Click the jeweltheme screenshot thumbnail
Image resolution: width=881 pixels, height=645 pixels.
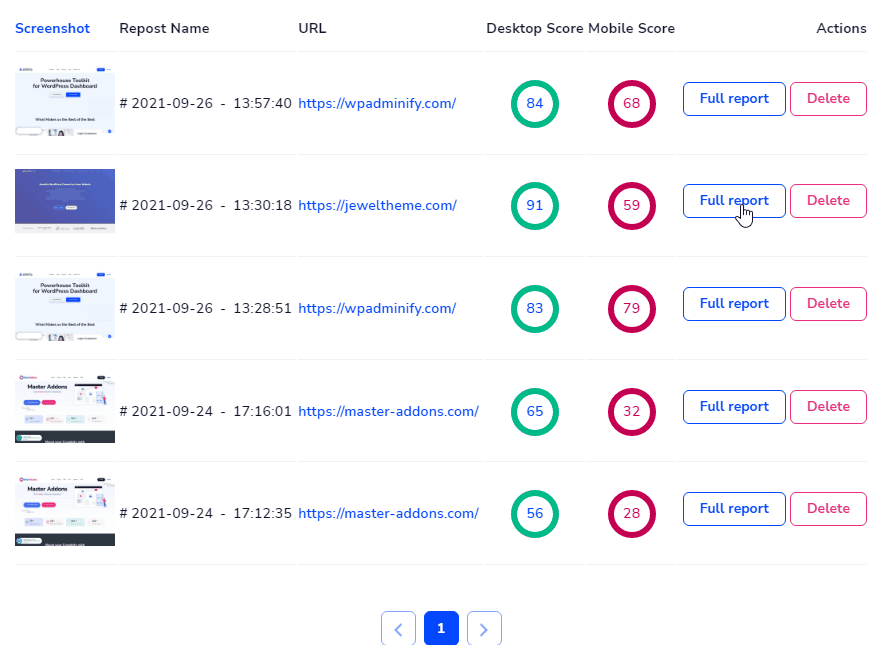coord(65,201)
